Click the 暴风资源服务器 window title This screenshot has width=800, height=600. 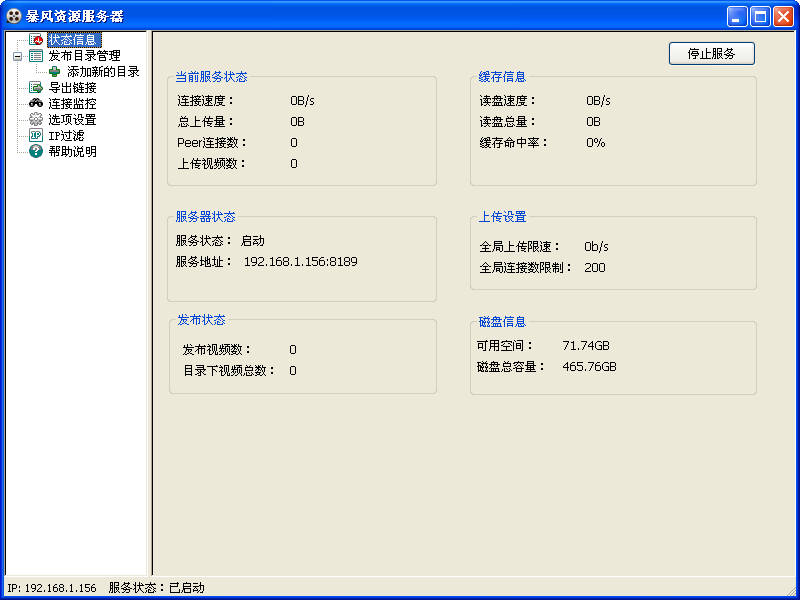[74, 16]
